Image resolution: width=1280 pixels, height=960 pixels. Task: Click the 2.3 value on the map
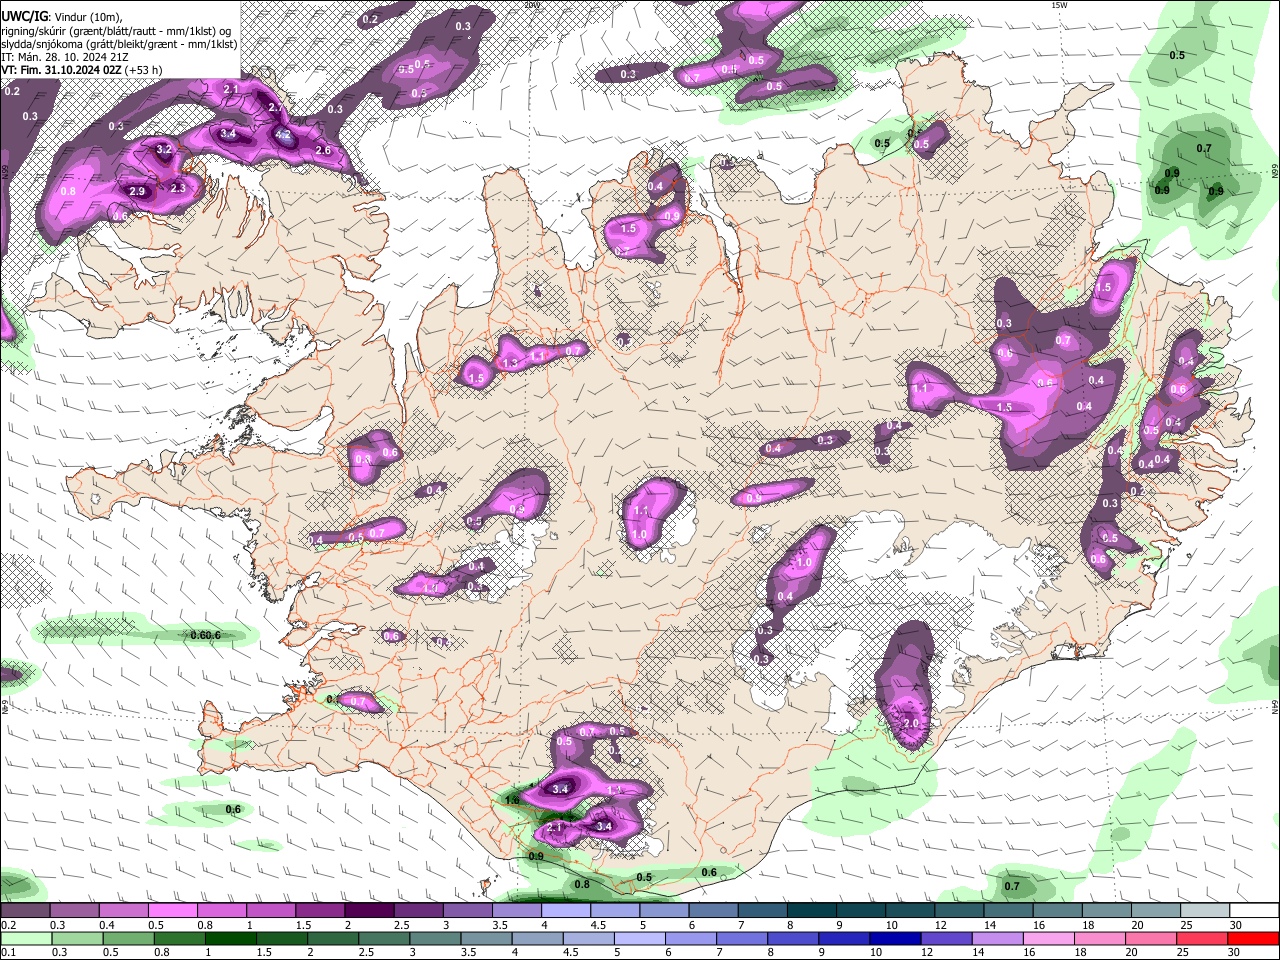pyautogui.click(x=178, y=187)
